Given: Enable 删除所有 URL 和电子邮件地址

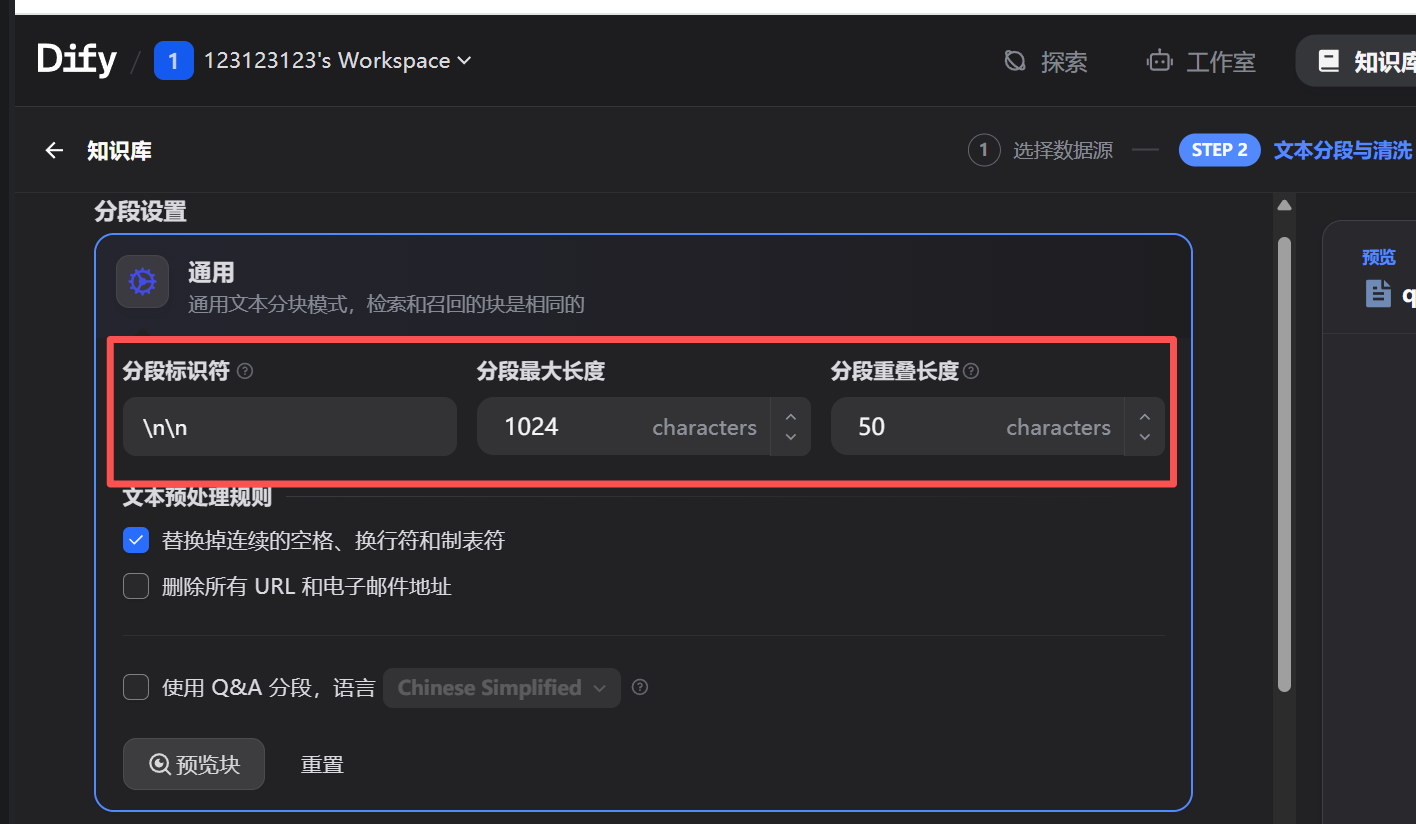Looking at the screenshot, I should [x=135, y=585].
